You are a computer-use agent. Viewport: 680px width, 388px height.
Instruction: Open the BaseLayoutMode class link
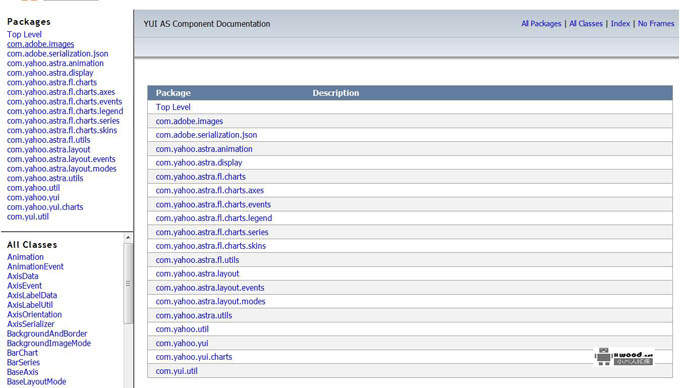36,381
